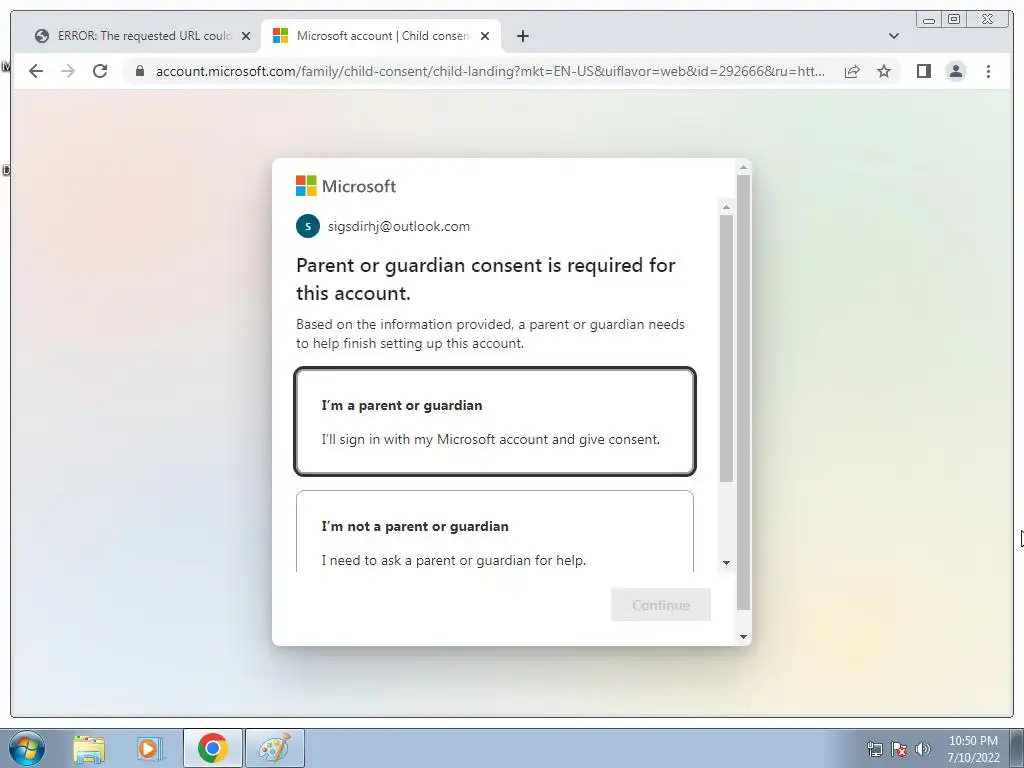
Task: Open the Windows Start menu
Action: 27,748
